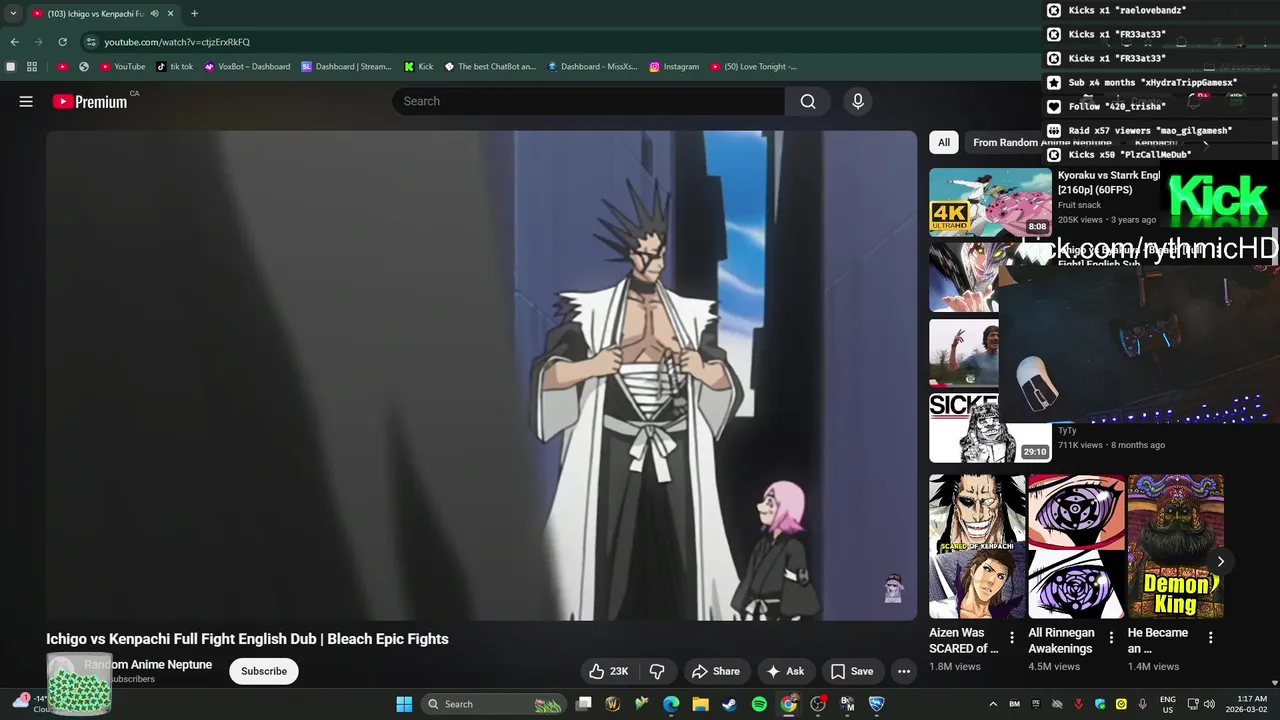
Task: Open a new tab with plus button
Action: [x=194, y=14]
